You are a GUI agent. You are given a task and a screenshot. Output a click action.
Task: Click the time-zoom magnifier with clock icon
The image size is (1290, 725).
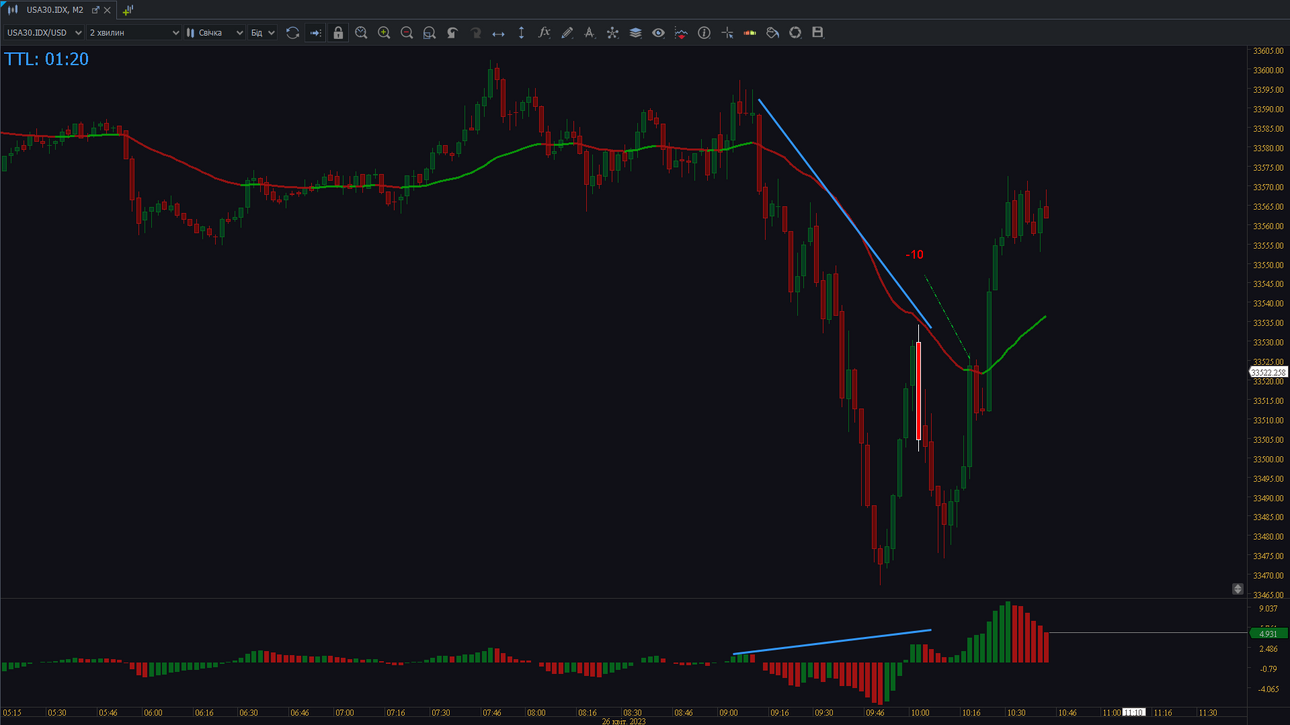[361, 33]
